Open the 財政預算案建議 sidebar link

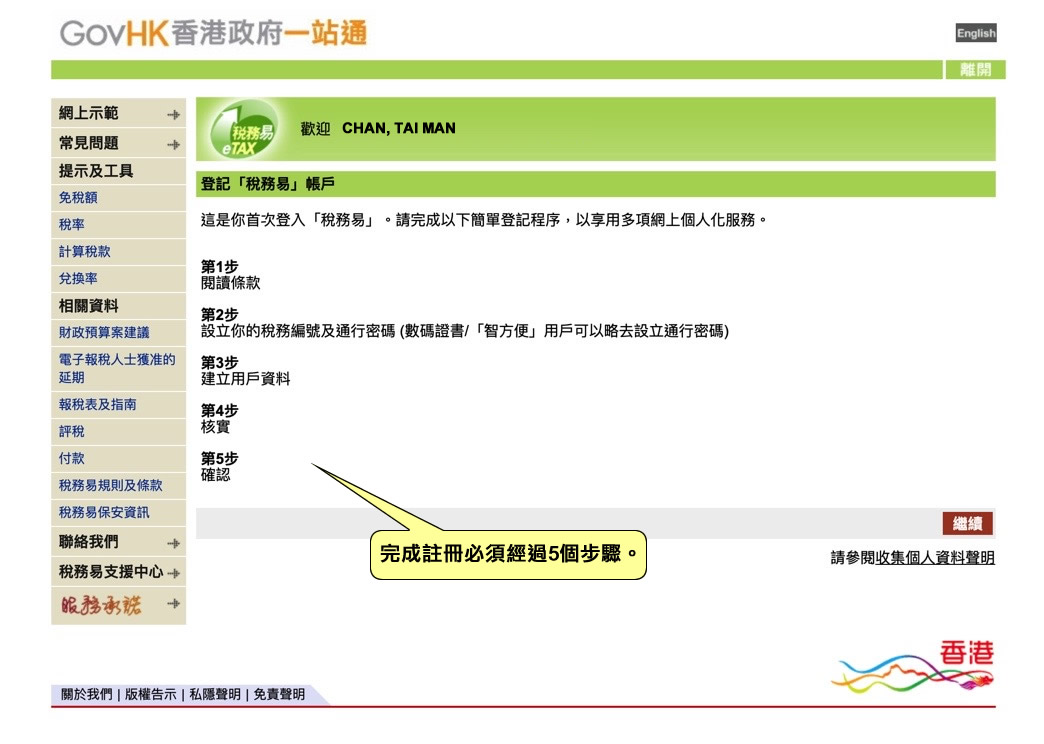point(104,332)
